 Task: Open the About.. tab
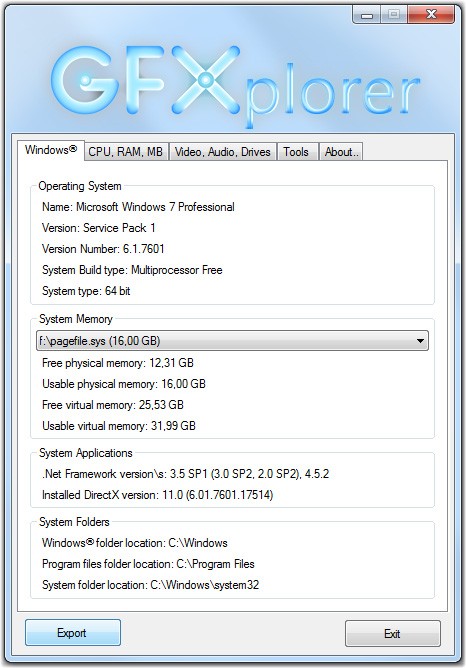[x=341, y=152]
